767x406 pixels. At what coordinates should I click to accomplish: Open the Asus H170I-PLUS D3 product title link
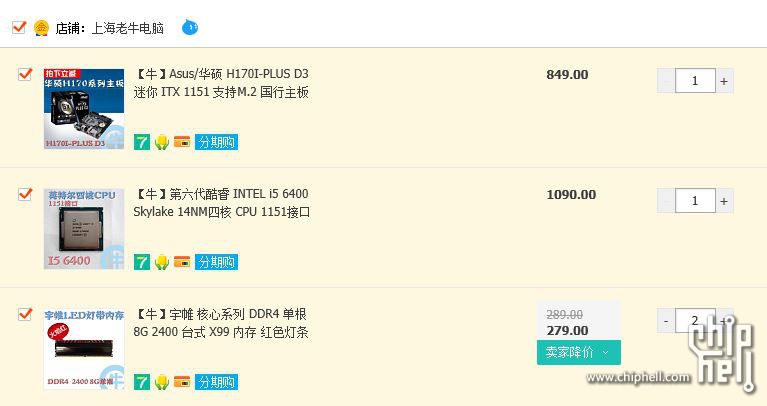(x=221, y=83)
